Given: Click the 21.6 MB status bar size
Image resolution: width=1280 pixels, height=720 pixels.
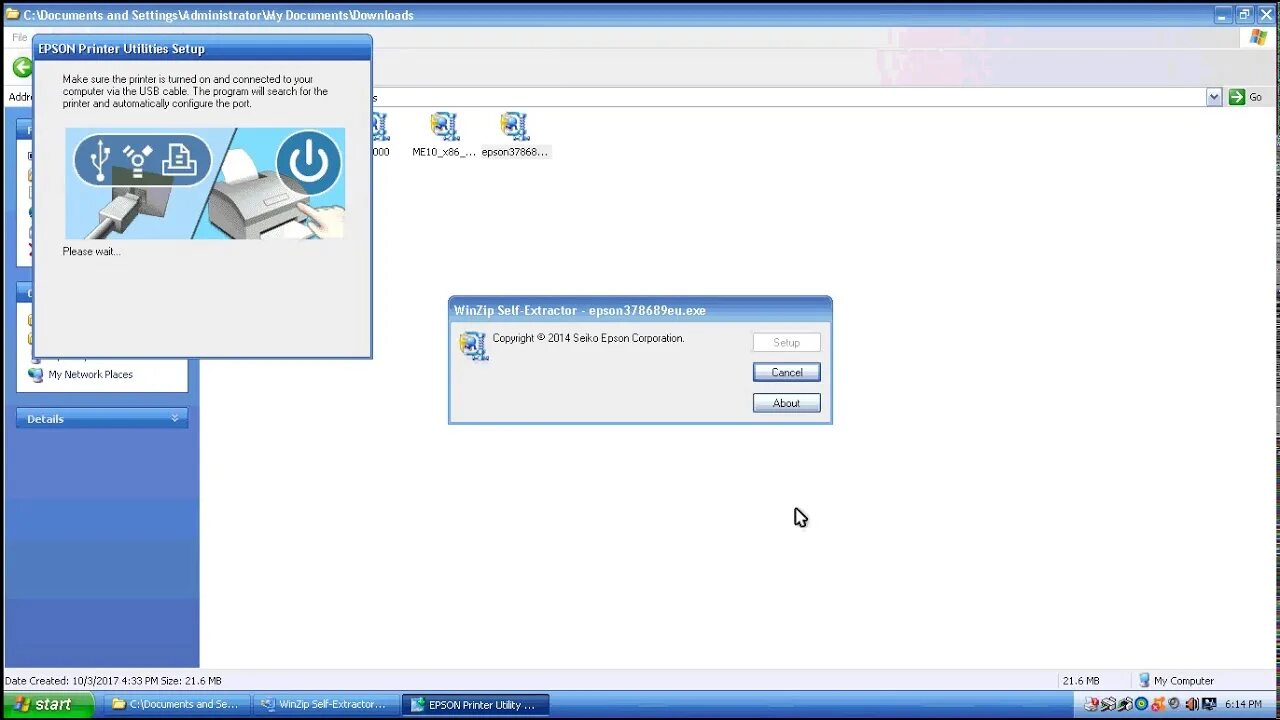Looking at the screenshot, I should click(1080, 681).
